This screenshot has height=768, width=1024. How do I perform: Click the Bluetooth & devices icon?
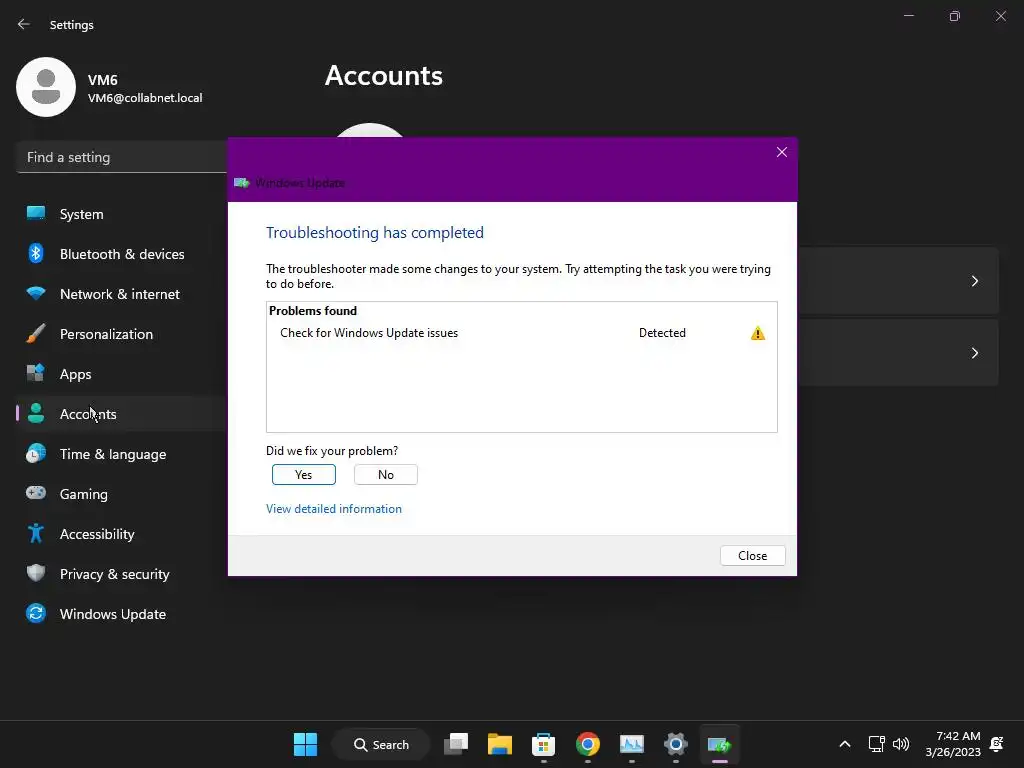click(36, 253)
